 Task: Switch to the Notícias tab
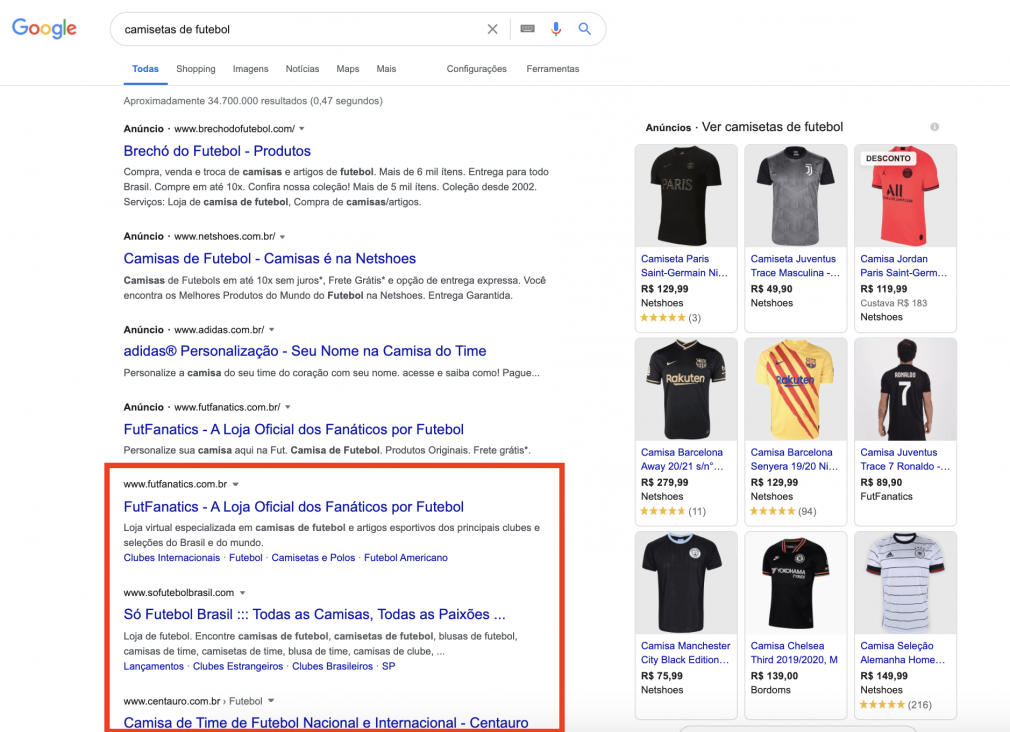[x=302, y=69]
